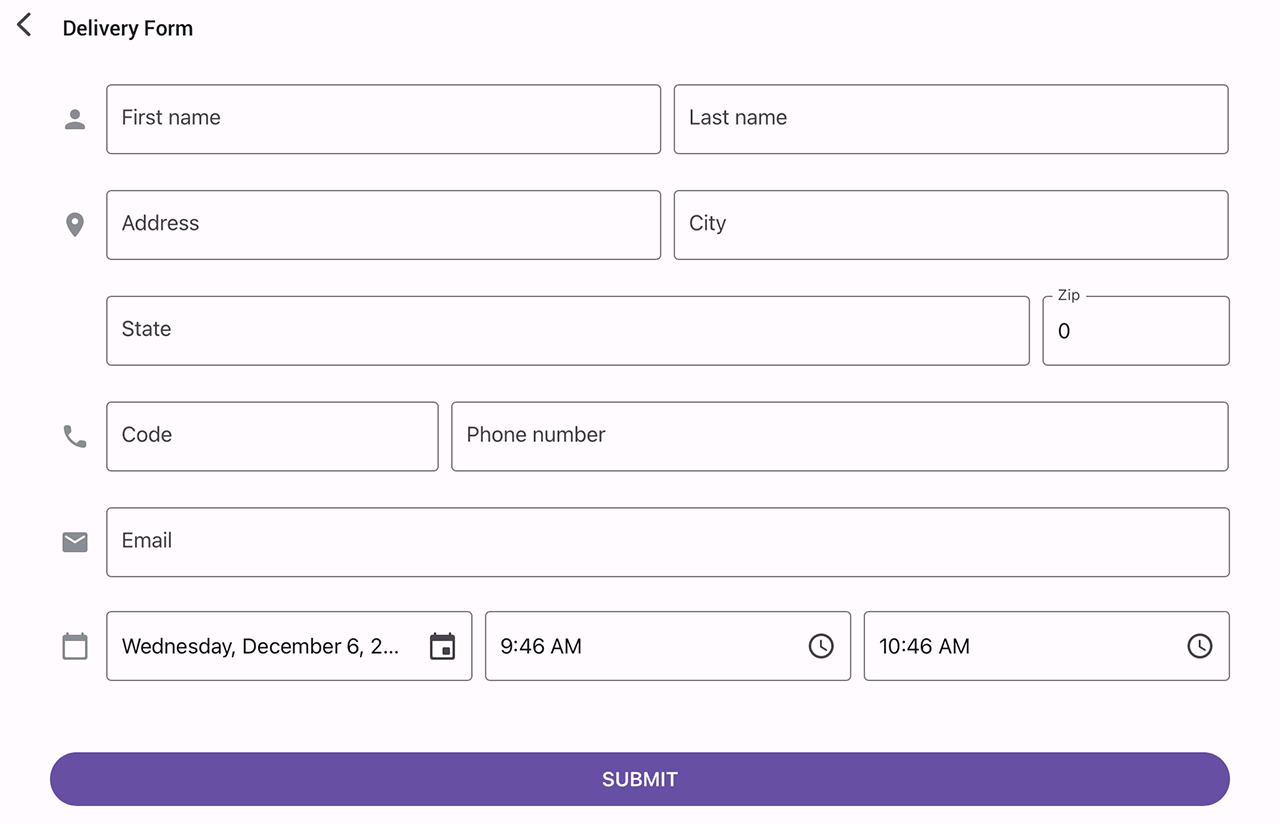The width and height of the screenshot is (1280, 824).
Task: Open the clock picker for 10:46 AM
Action: click(x=1200, y=646)
